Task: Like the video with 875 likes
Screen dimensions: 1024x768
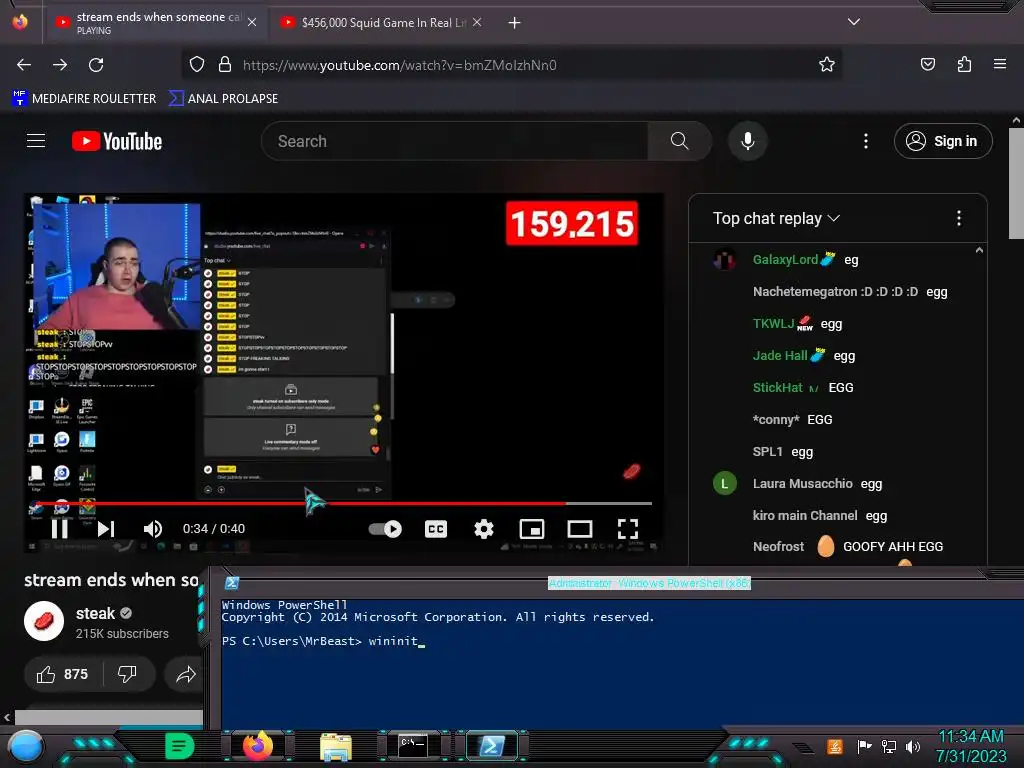Action: pos(63,674)
